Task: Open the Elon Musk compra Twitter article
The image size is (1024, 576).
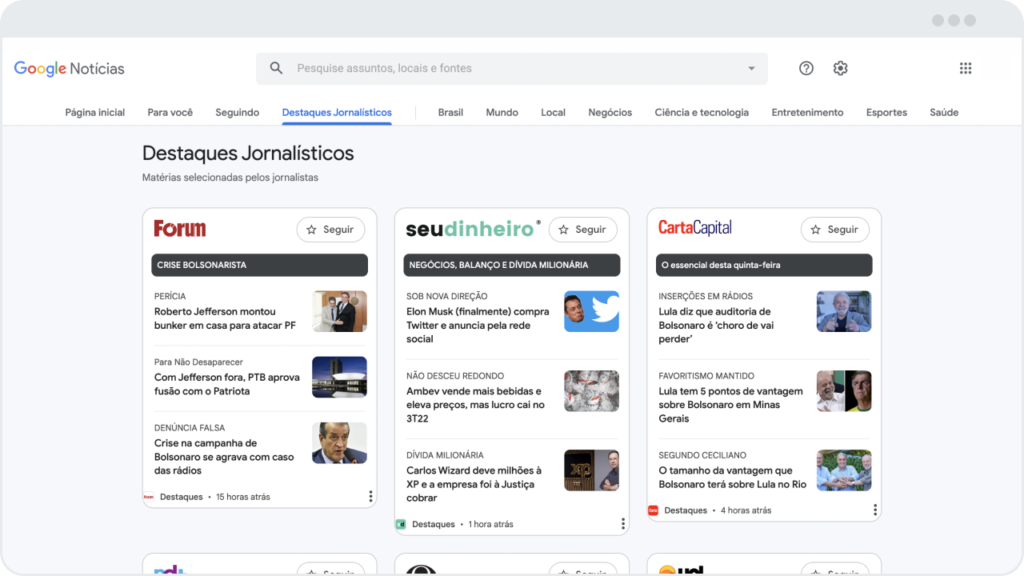Action: click(x=477, y=325)
